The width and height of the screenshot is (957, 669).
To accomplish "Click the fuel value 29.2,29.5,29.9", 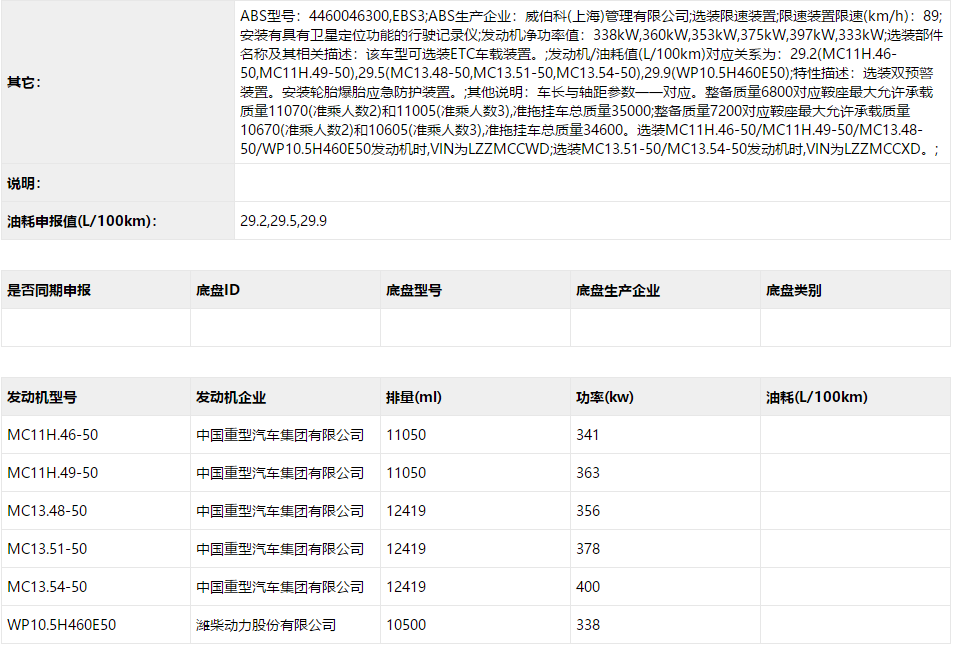I will (x=290, y=220).
